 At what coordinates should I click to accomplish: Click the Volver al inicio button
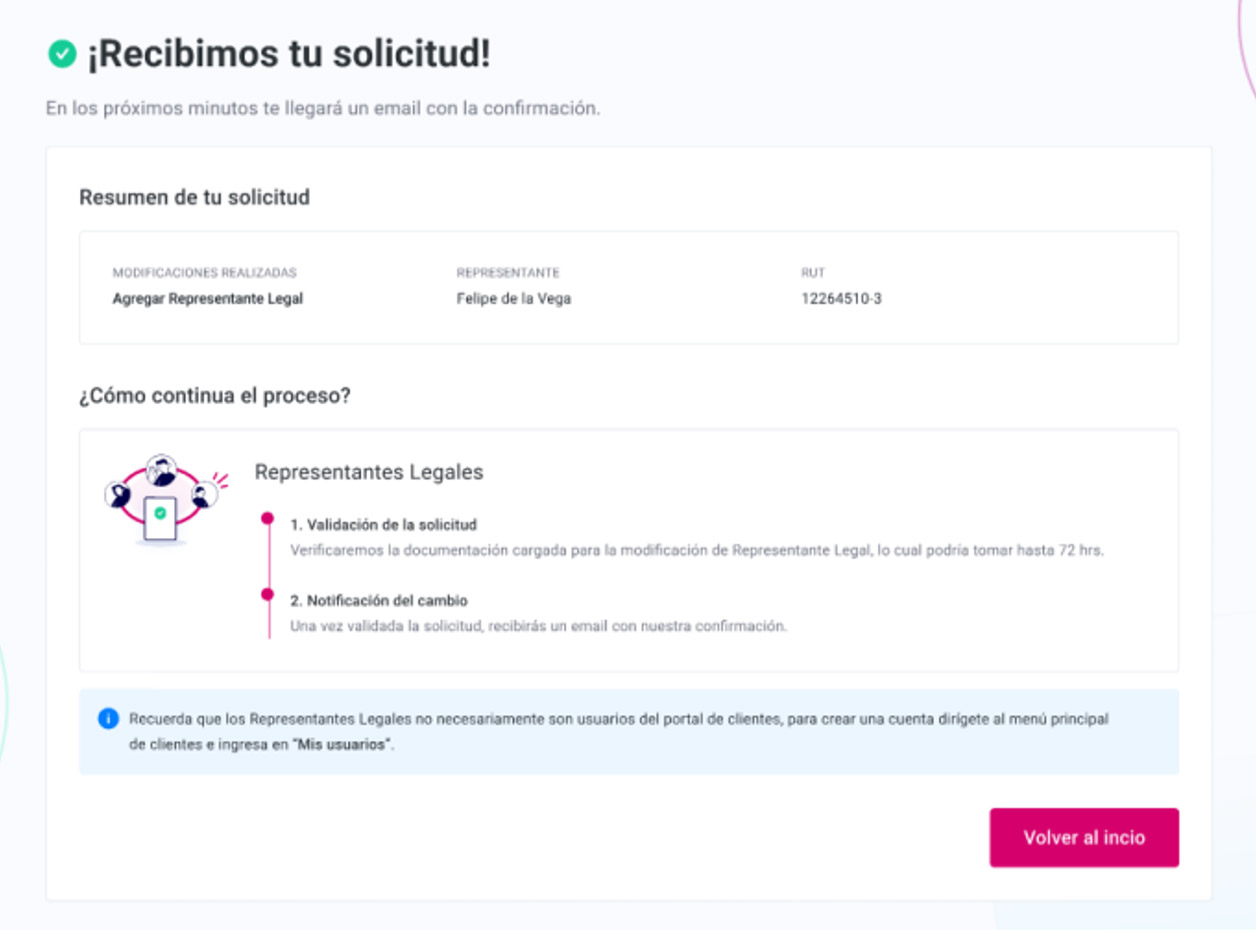[x=1084, y=838]
